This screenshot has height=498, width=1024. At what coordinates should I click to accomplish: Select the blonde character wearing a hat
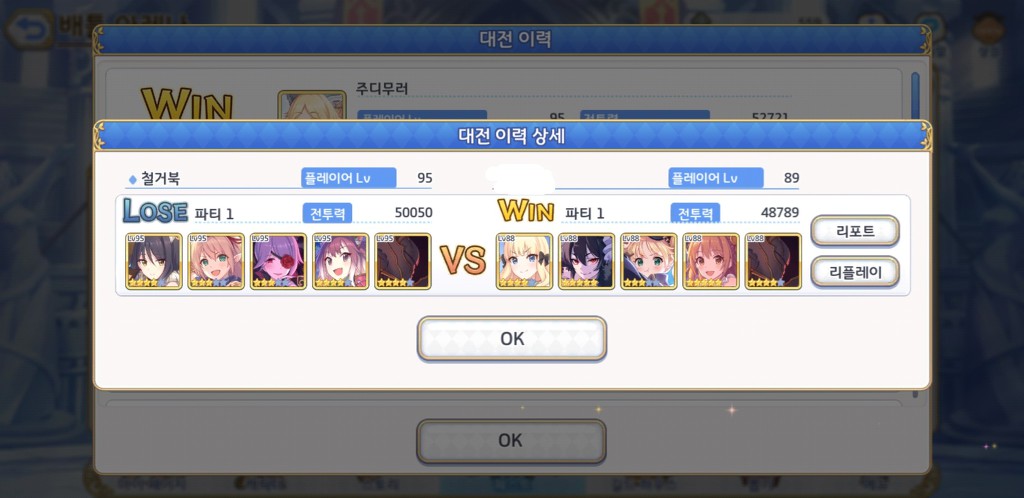coord(648,261)
